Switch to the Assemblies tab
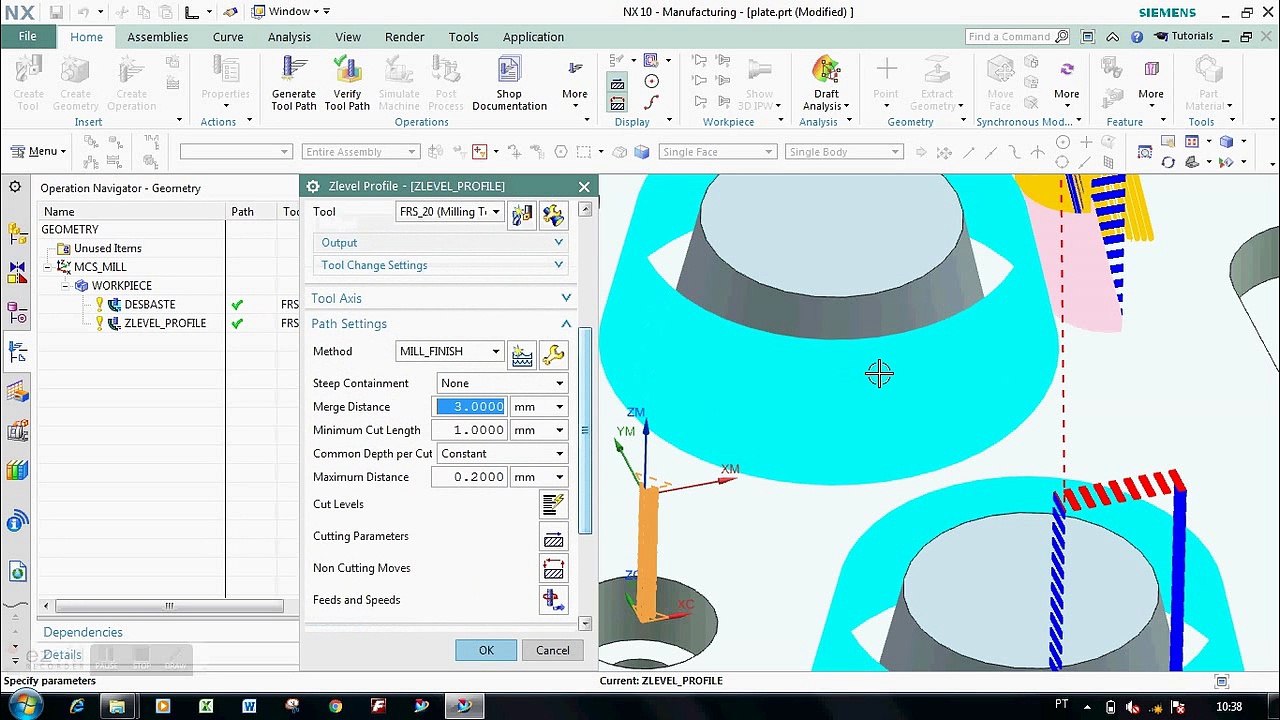This screenshot has height=720, width=1280. point(157,37)
